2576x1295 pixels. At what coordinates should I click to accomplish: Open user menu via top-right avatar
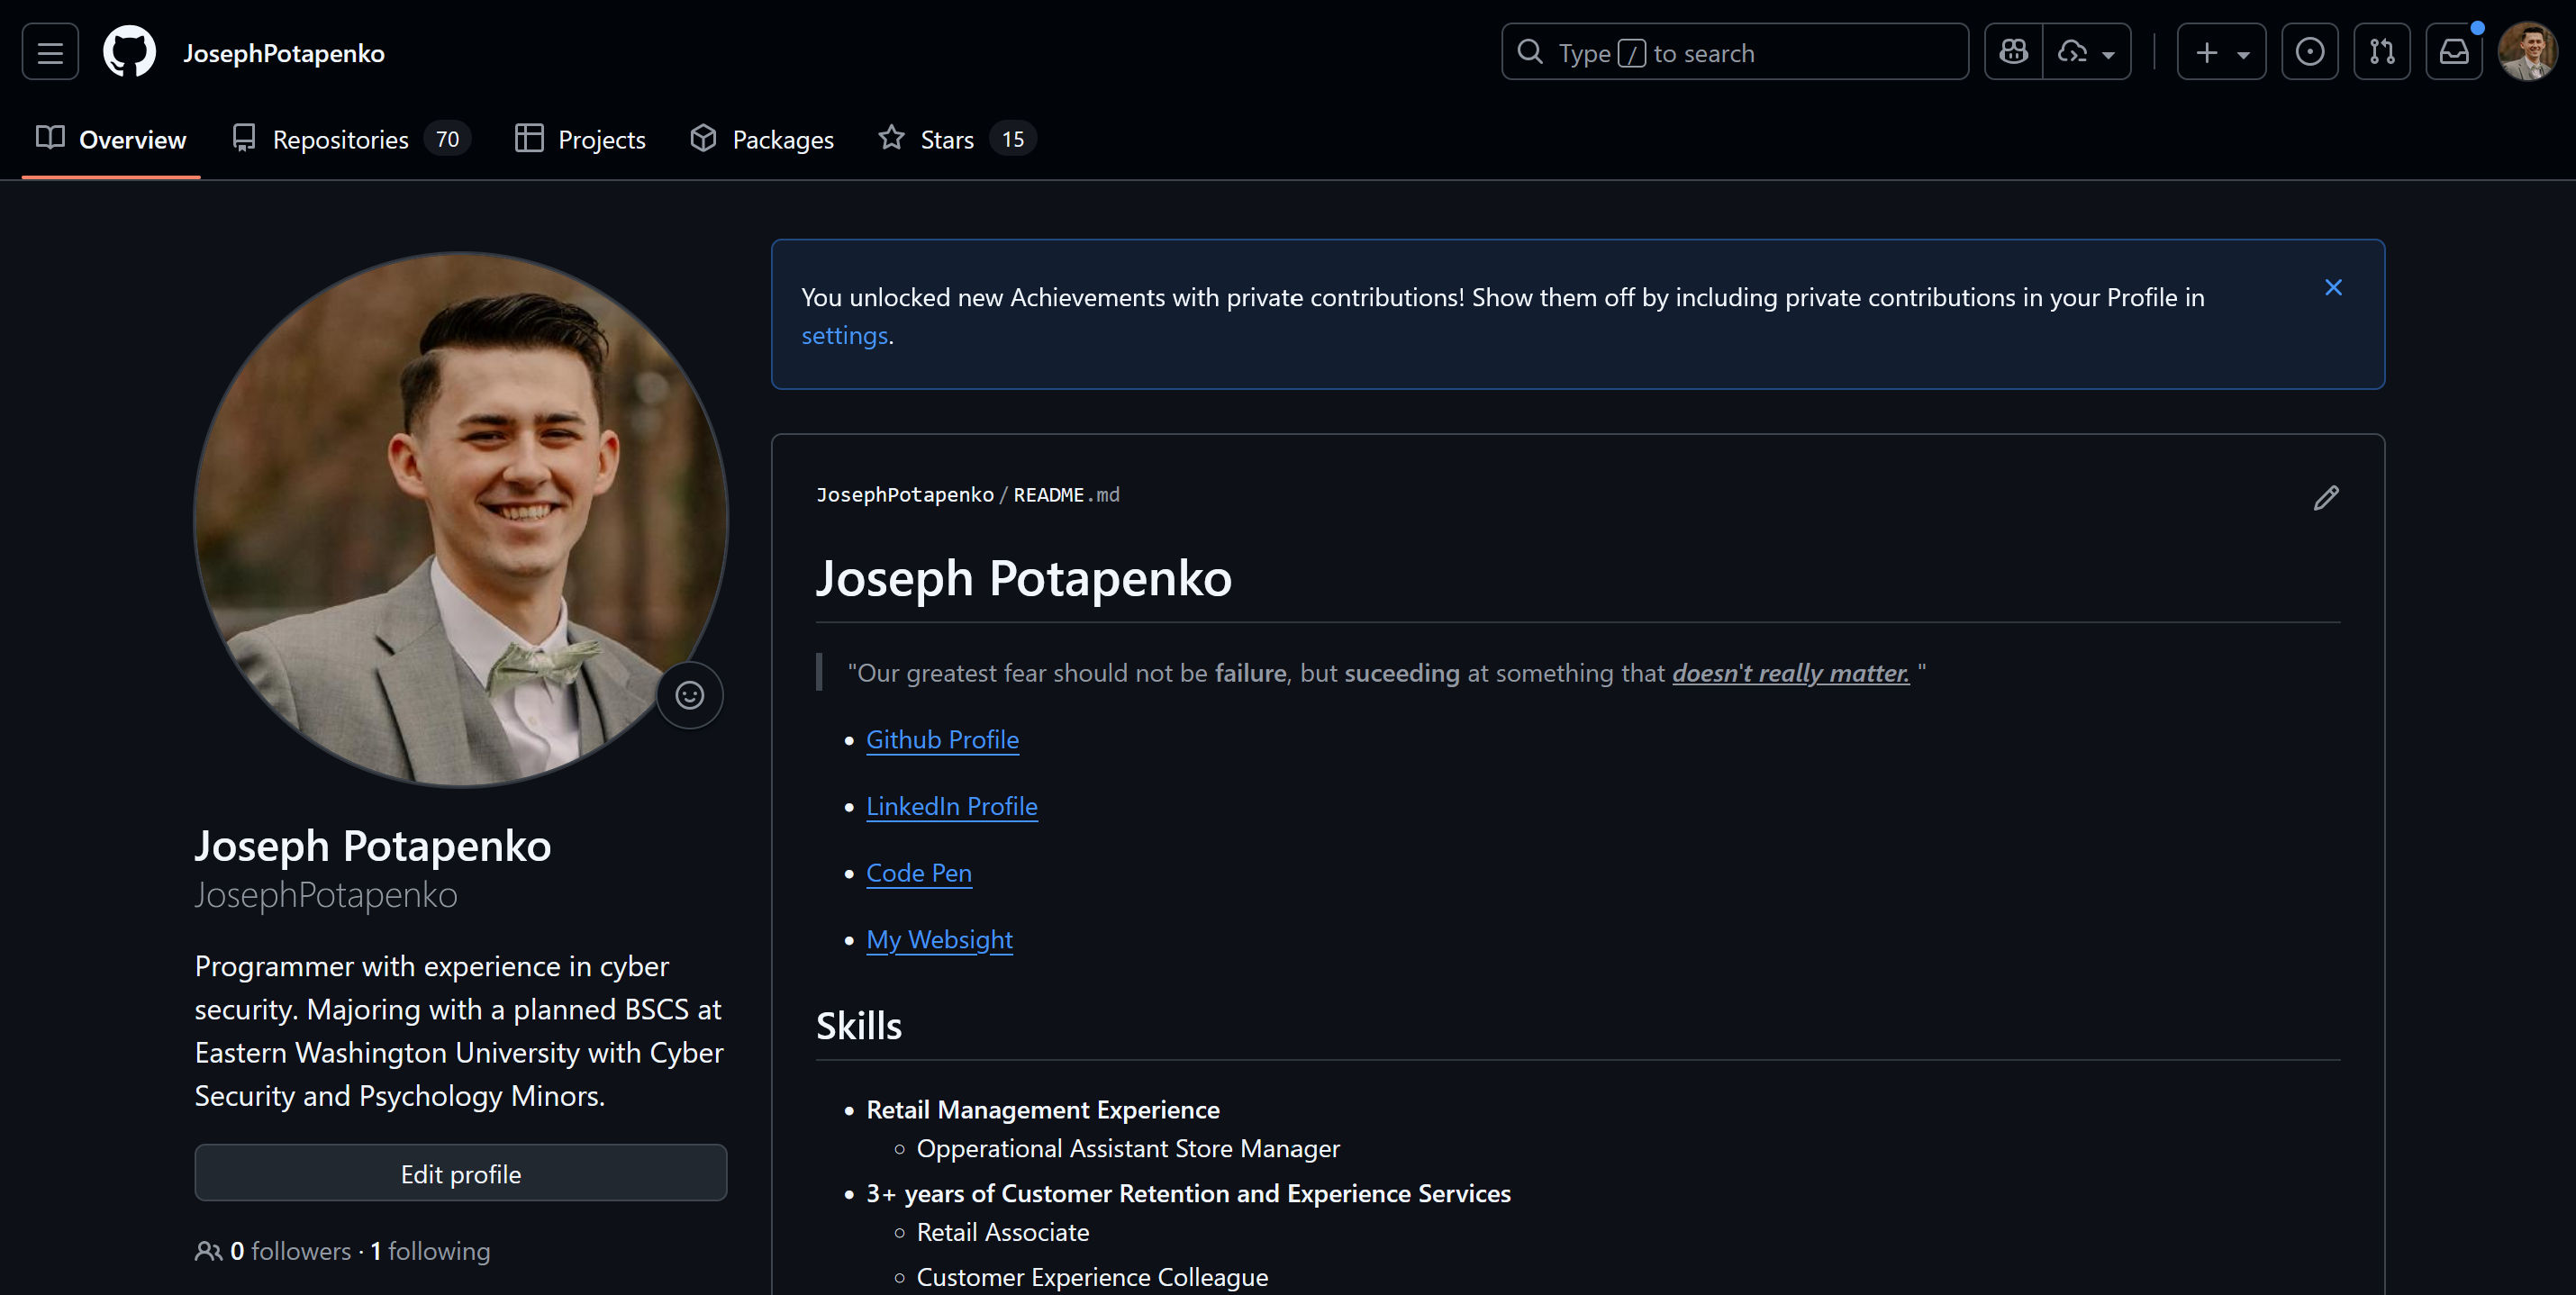click(2527, 52)
